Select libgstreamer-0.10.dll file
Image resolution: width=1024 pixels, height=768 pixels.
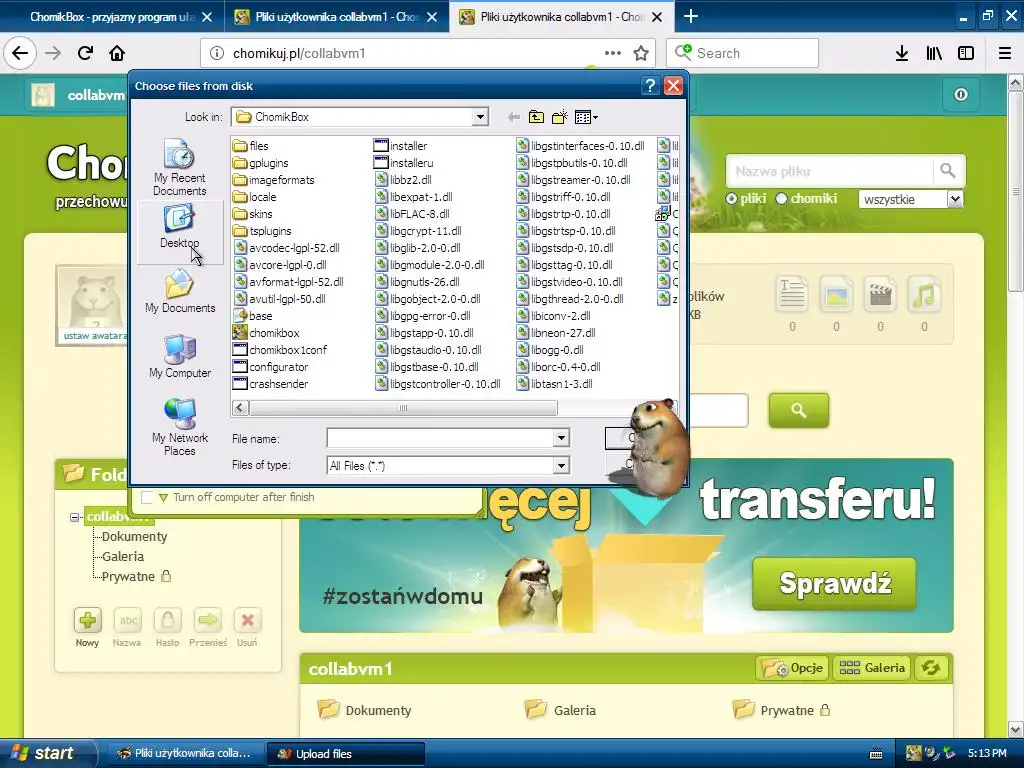(x=573, y=180)
